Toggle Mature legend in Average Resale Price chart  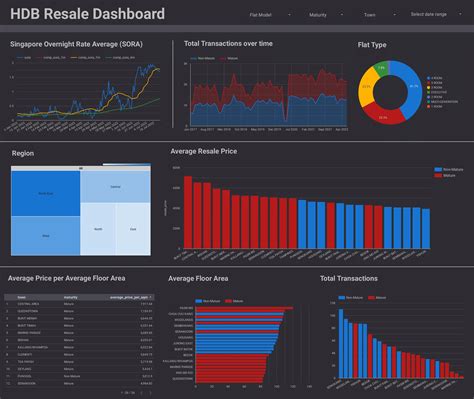pos(445,175)
